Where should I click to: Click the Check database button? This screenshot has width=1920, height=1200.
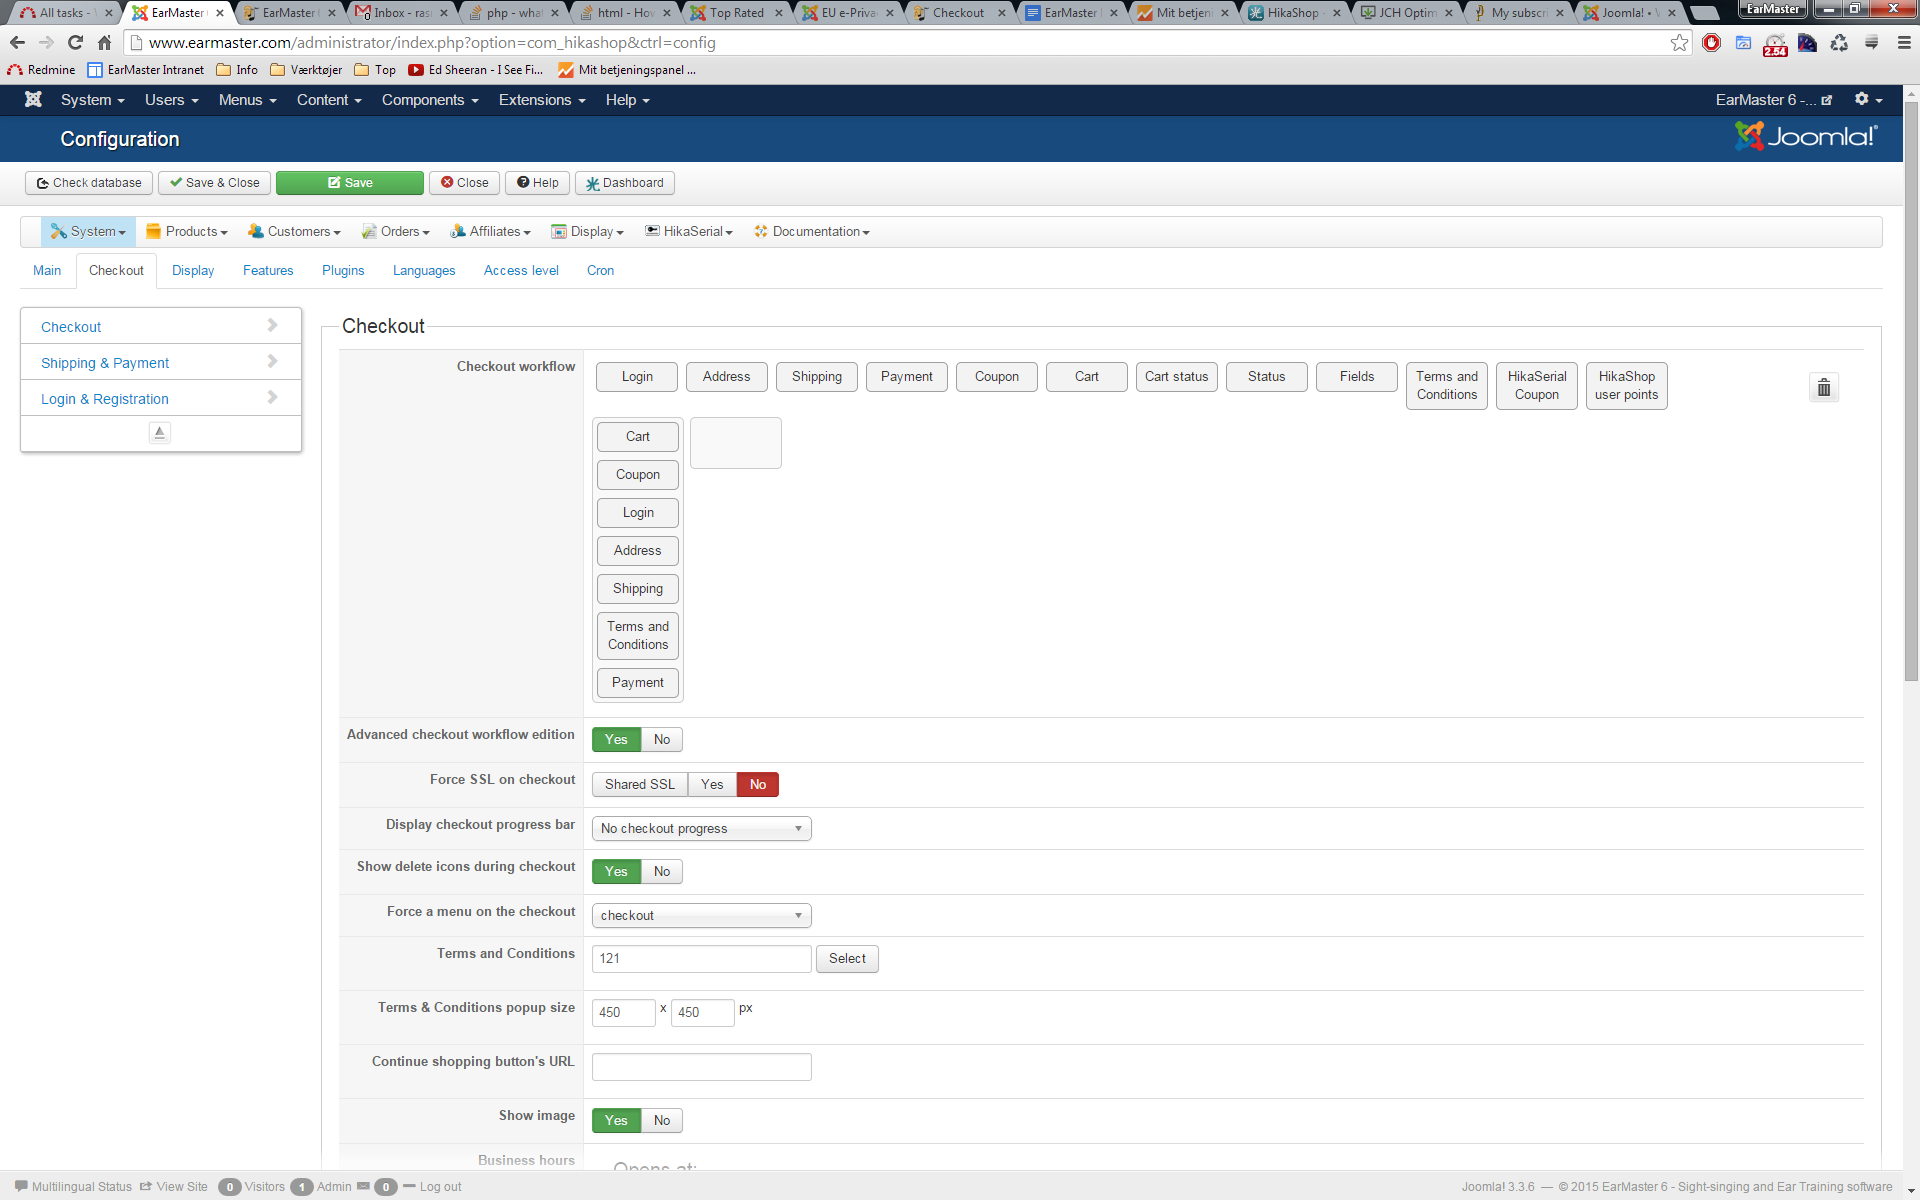point(89,183)
